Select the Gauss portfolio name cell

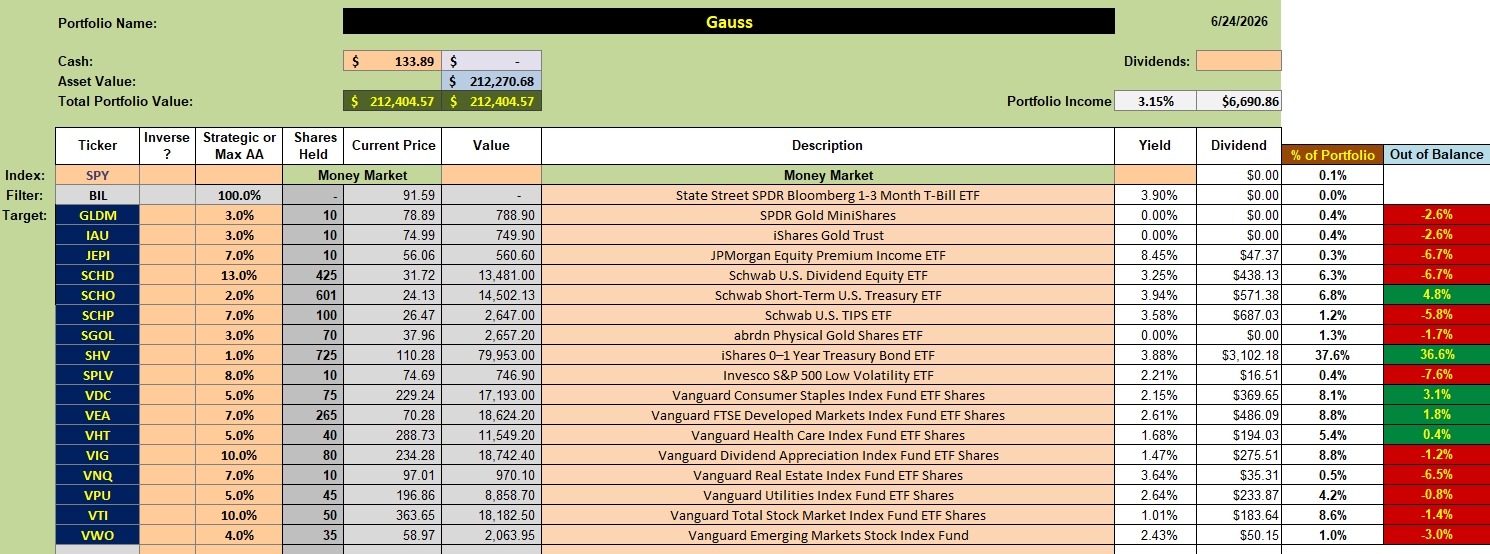pyautogui.click(x=728, y=22)
